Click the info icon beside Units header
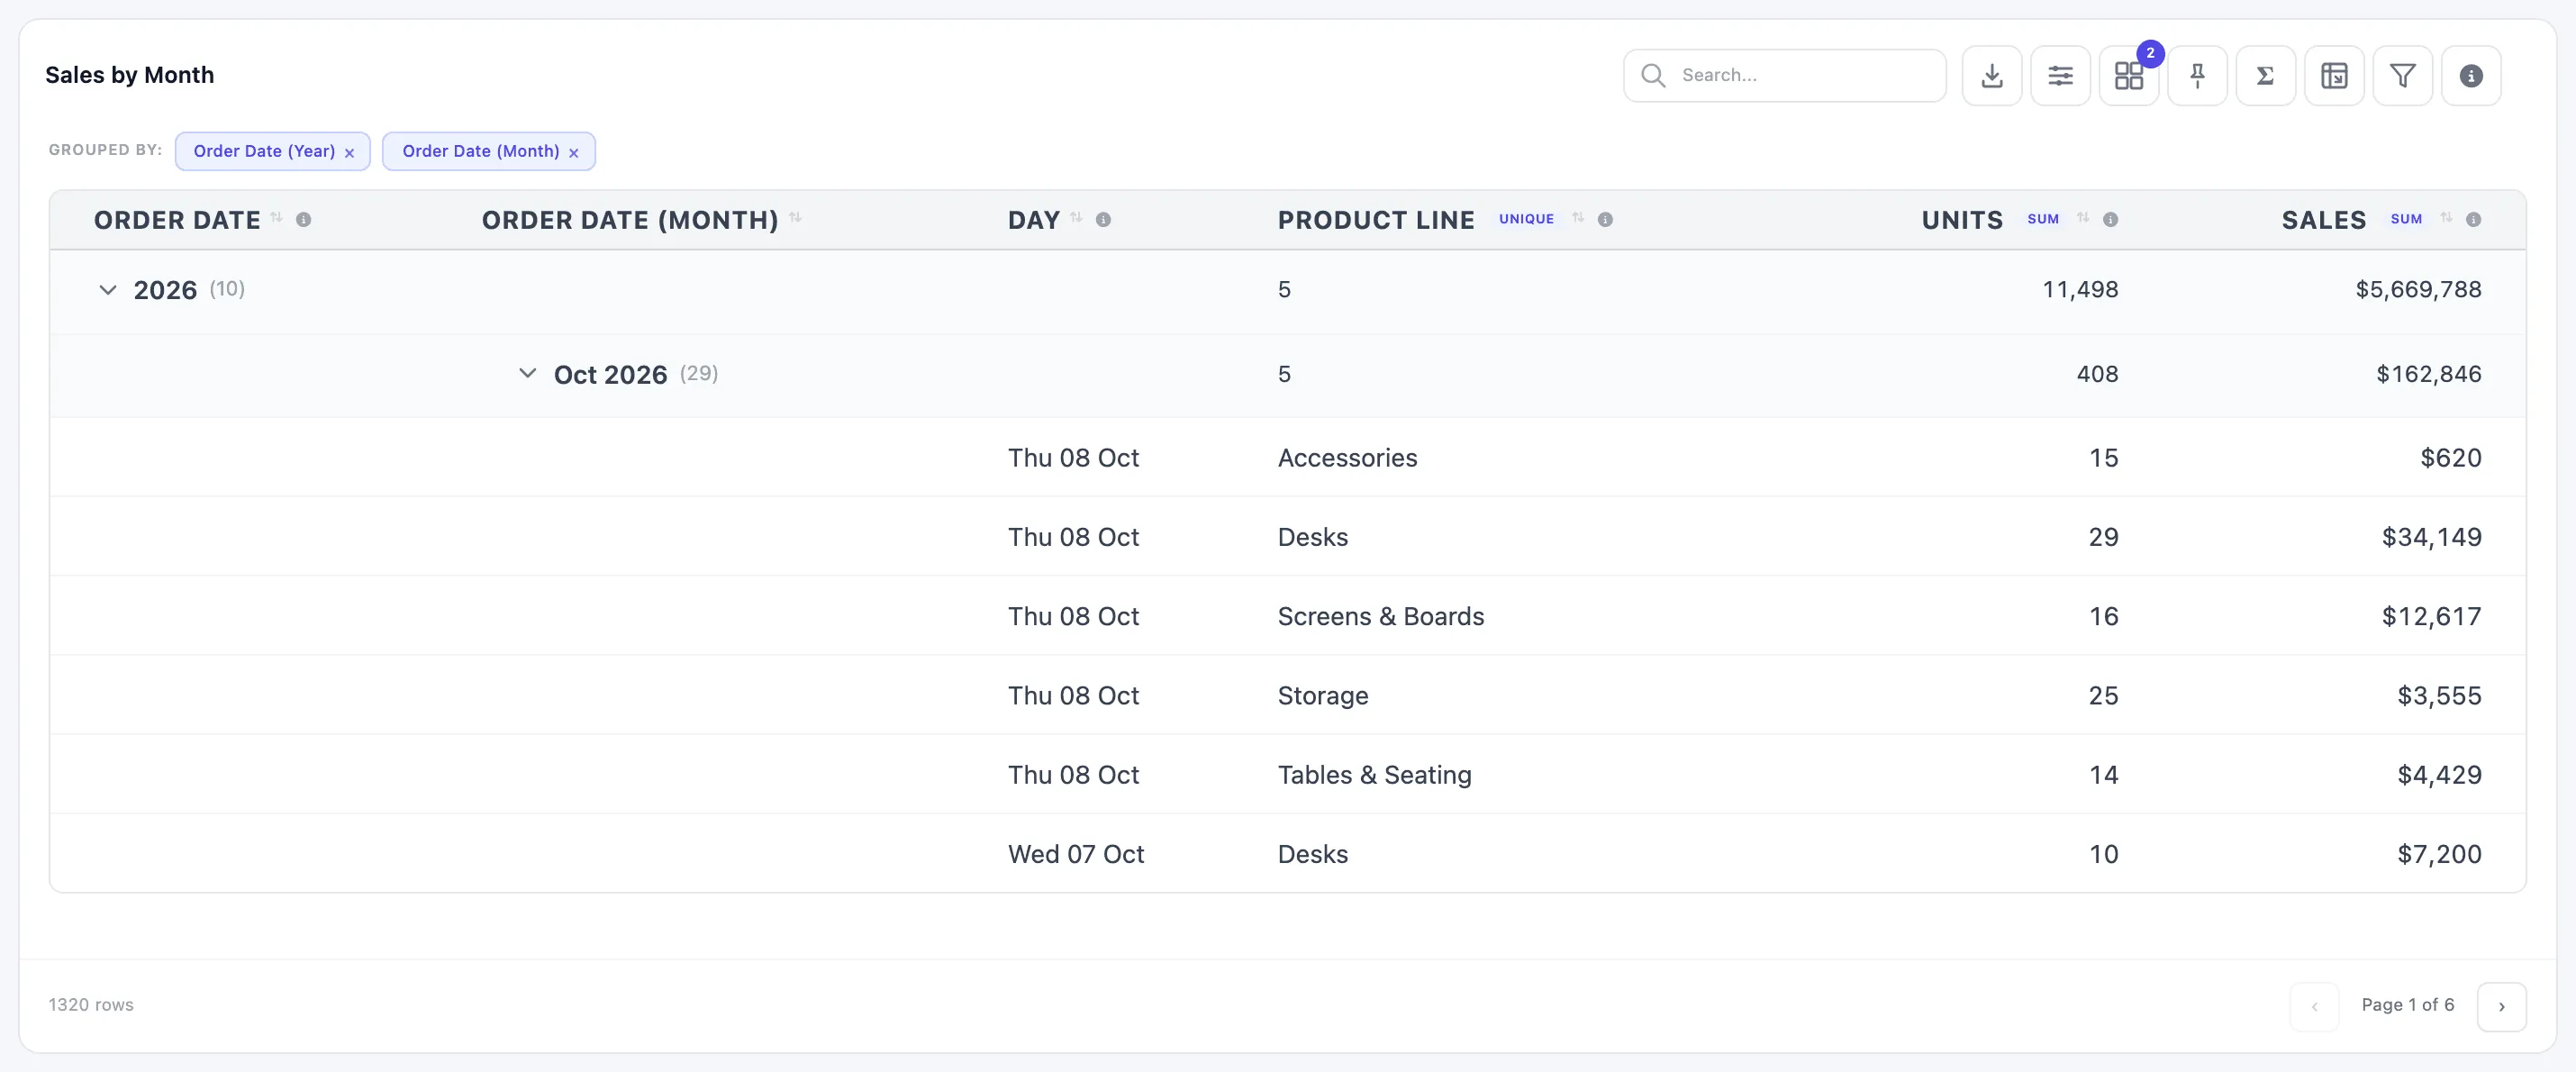The image size is (2576, 1072). coord(2111,220)
